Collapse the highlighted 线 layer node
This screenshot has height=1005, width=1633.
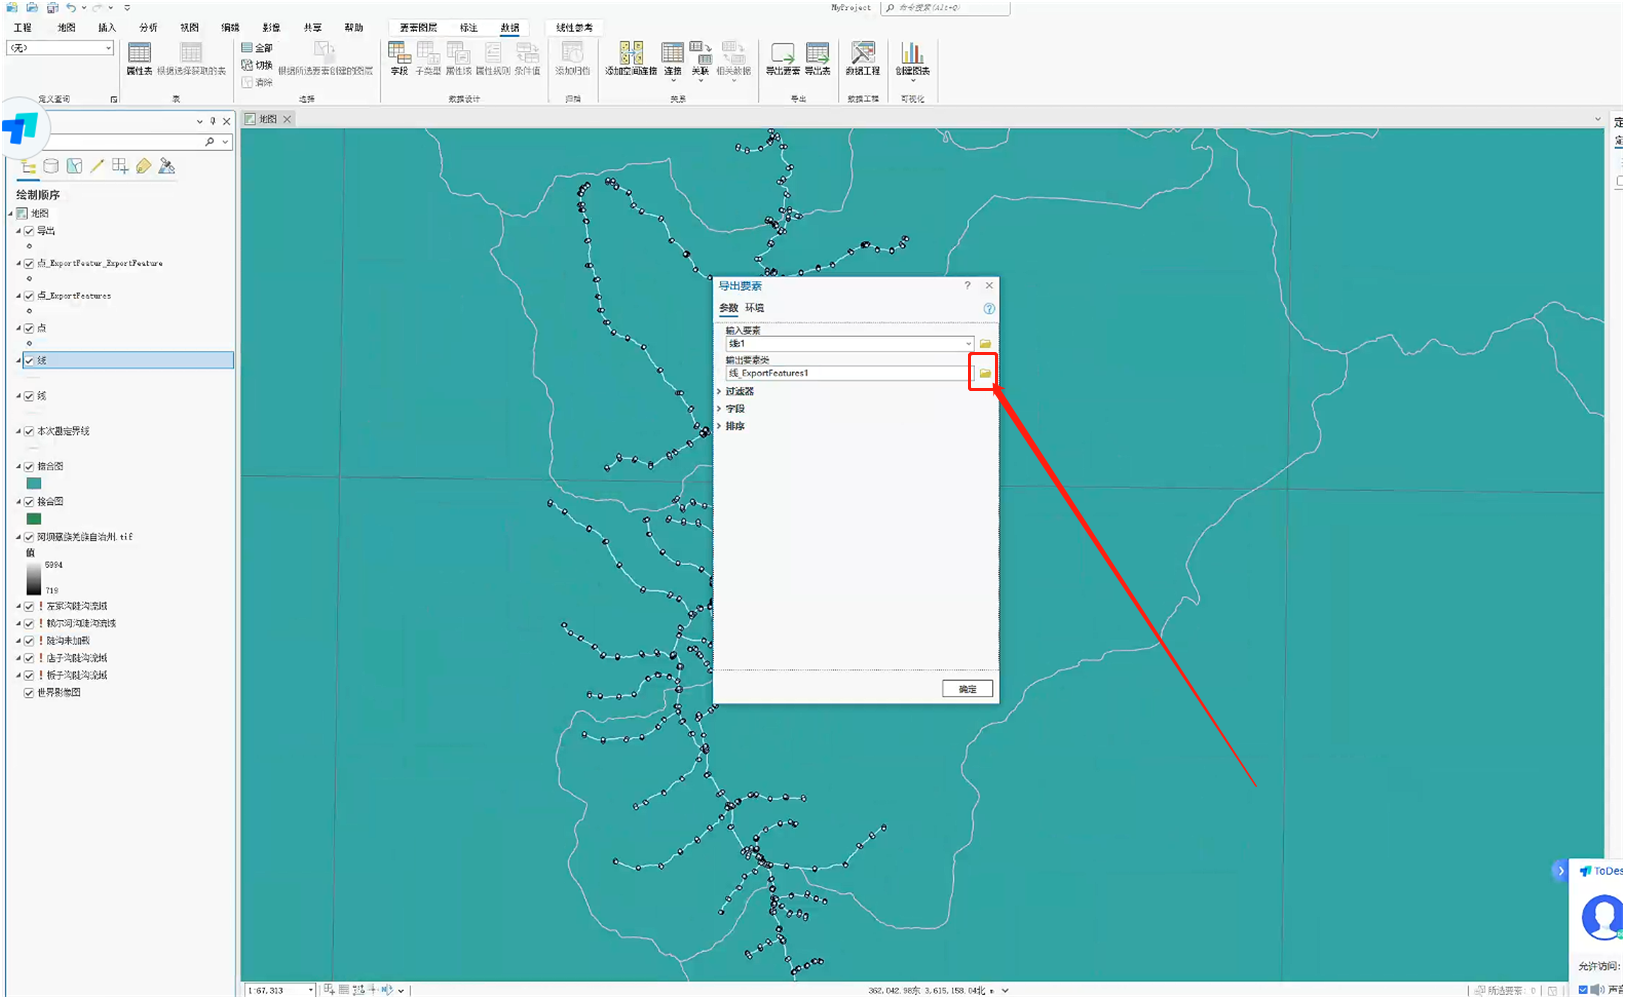point(19,361)
